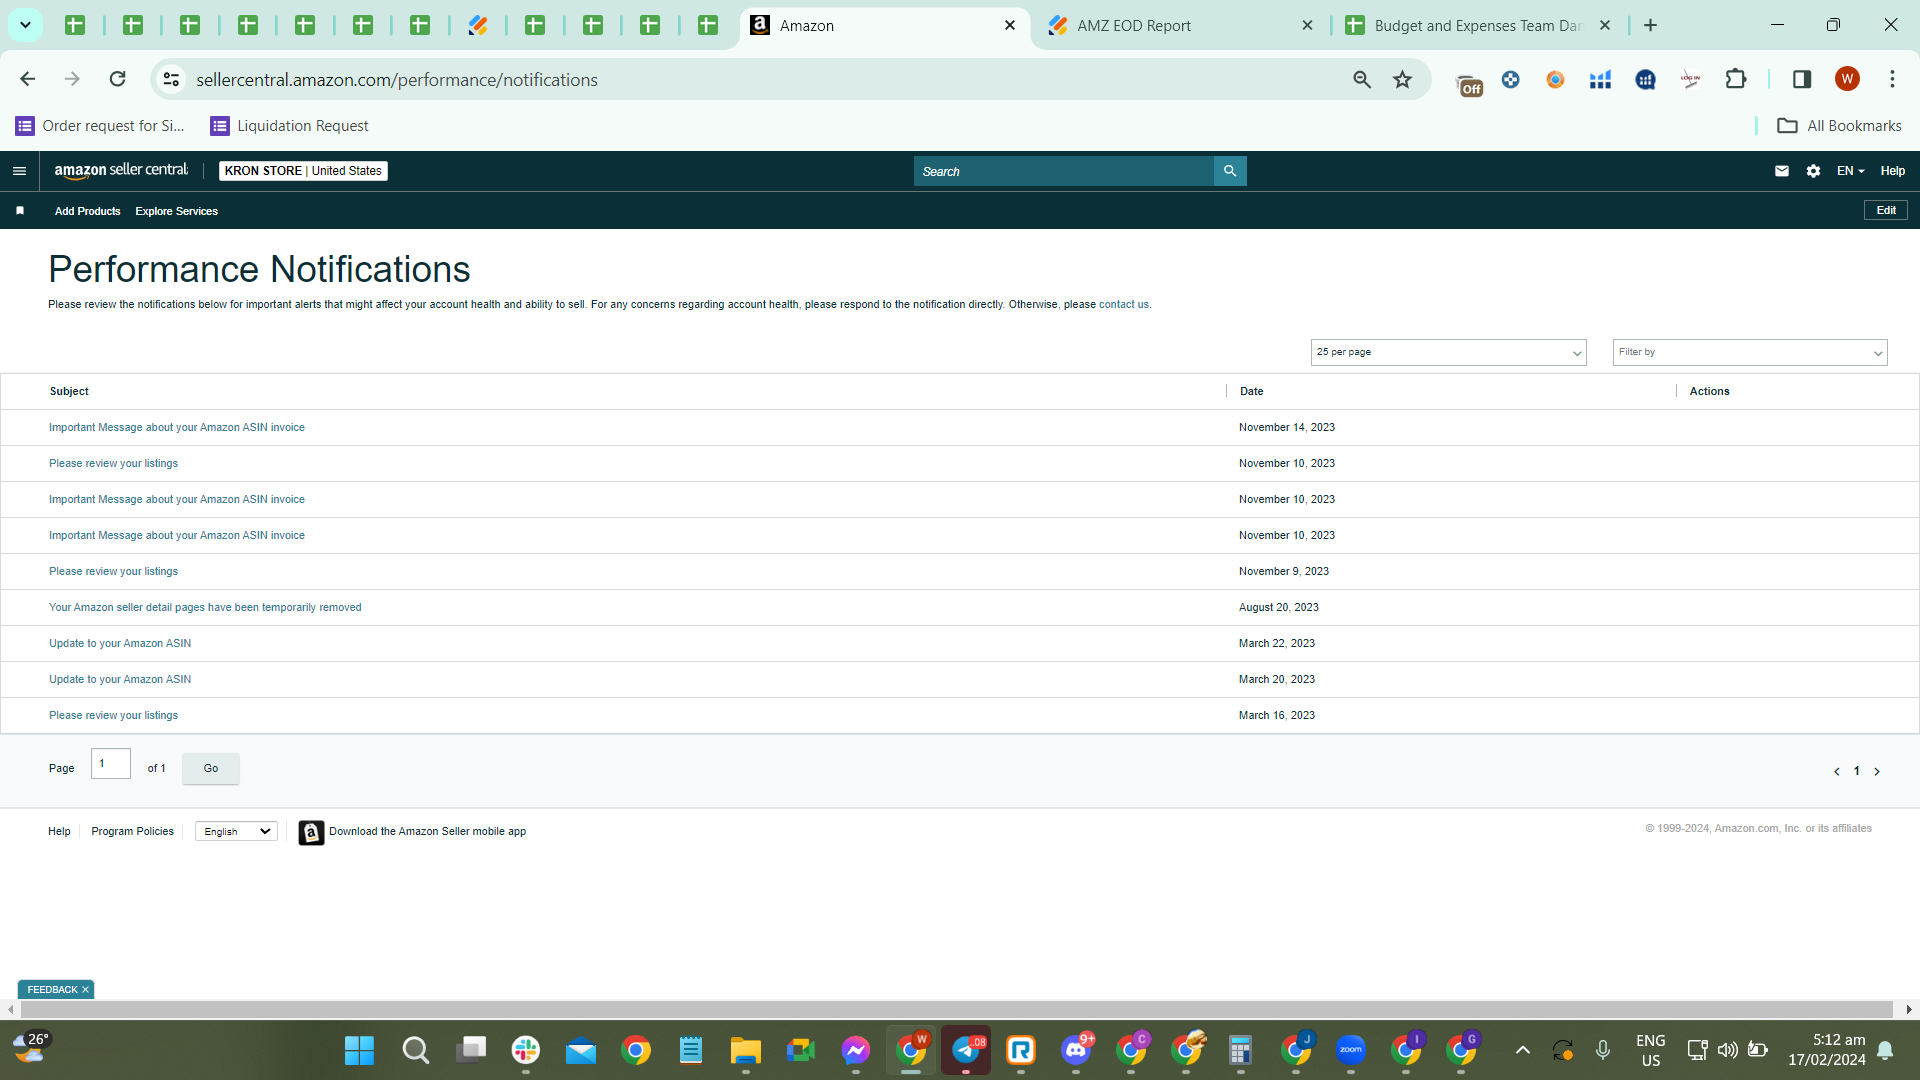
Task: Open the KRON STORE marketplace switcher
Action: pos(303,171)
